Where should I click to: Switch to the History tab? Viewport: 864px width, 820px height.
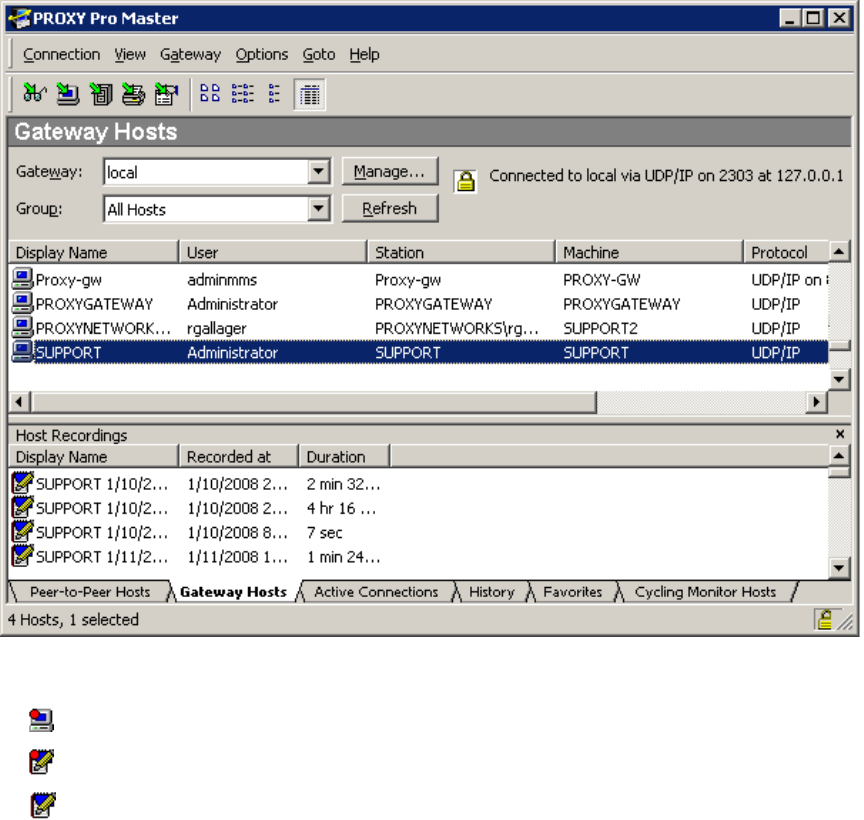coord(492,592)
